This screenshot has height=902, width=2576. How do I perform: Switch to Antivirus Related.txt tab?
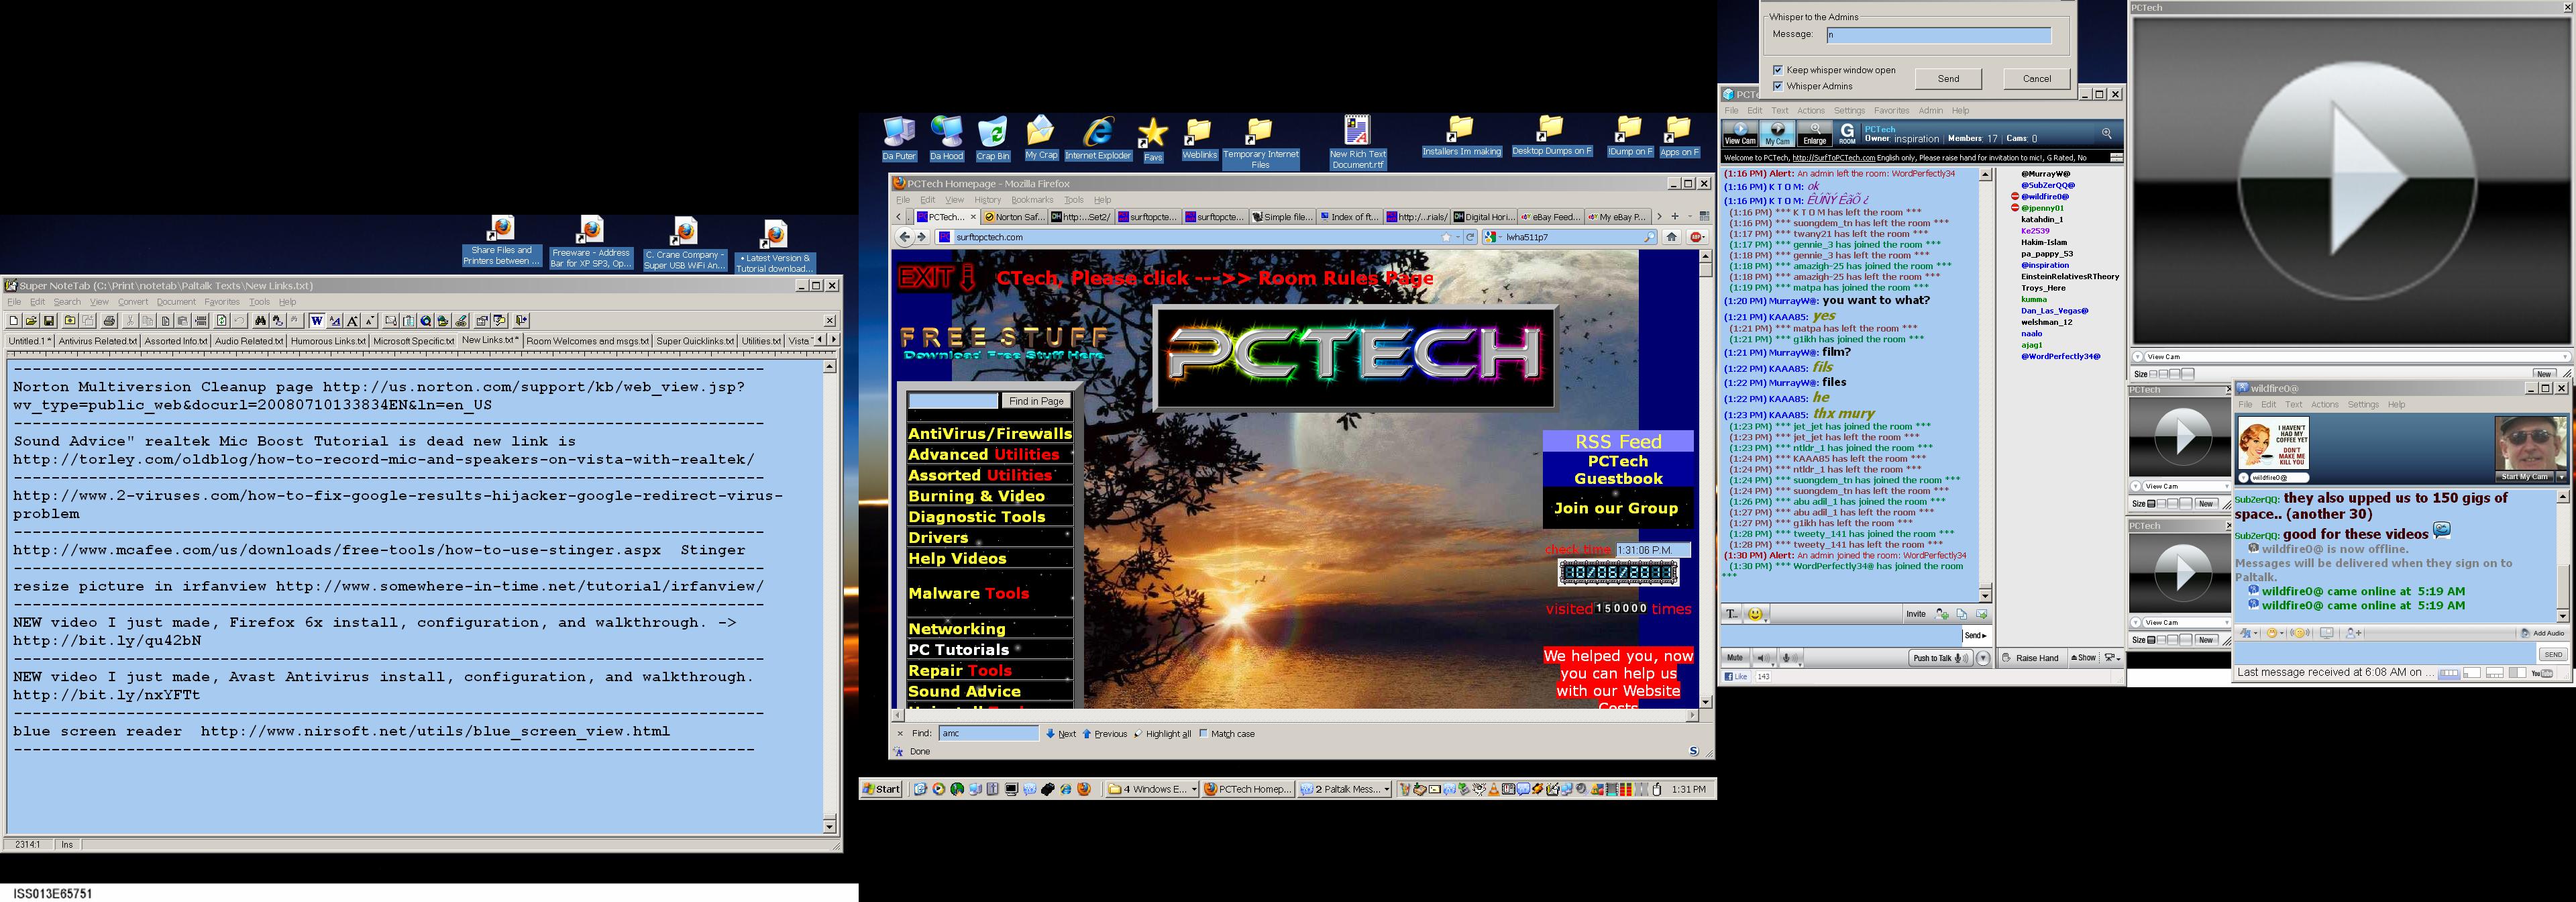click(97, 341)
